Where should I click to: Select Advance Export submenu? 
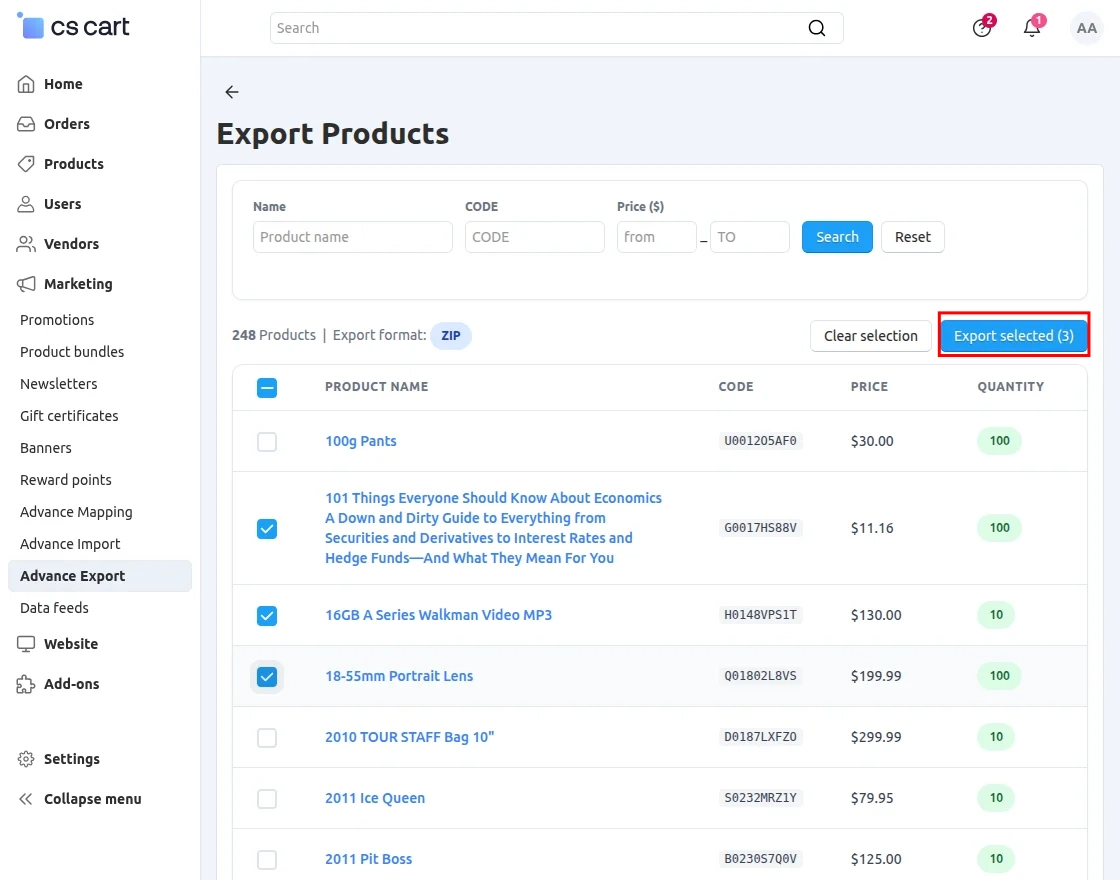[x=100, y=576]
